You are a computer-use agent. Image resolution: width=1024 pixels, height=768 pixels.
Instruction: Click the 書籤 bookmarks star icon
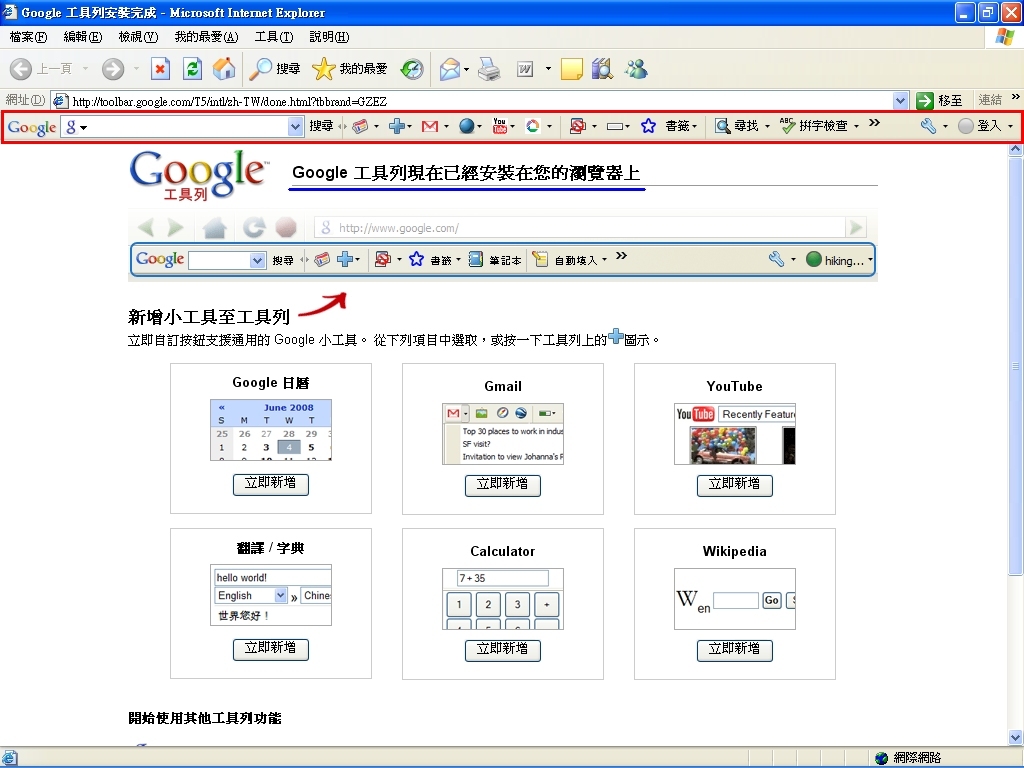click(648, 126)
